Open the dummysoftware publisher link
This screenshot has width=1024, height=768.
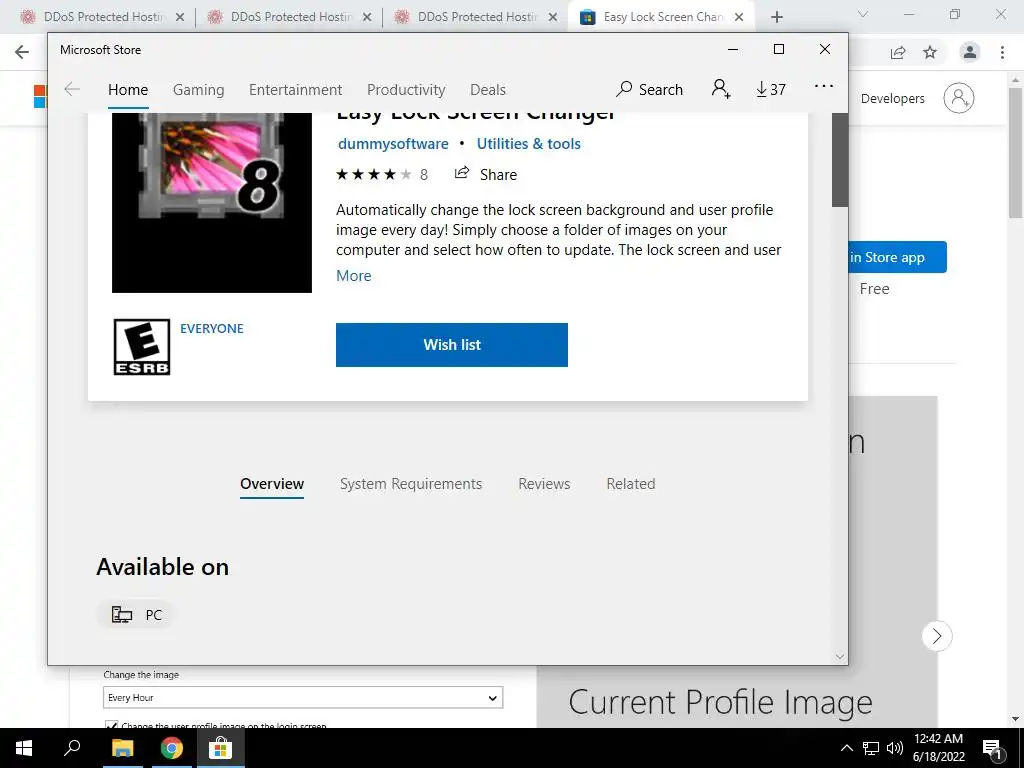tap(393, 144)
